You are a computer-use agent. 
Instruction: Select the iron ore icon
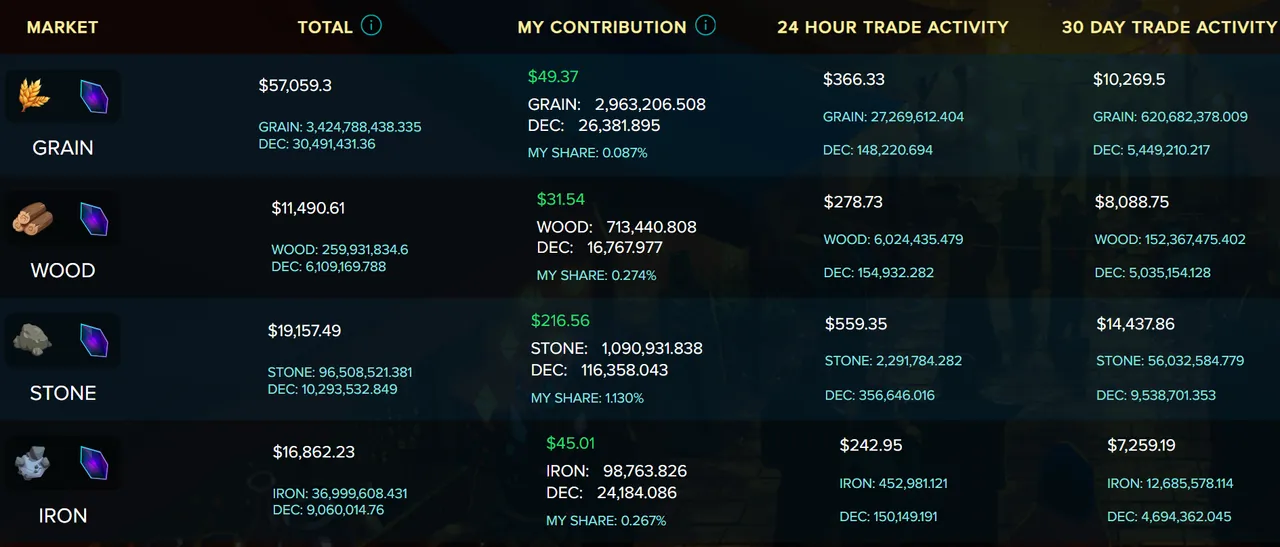(x=33, y=464)
